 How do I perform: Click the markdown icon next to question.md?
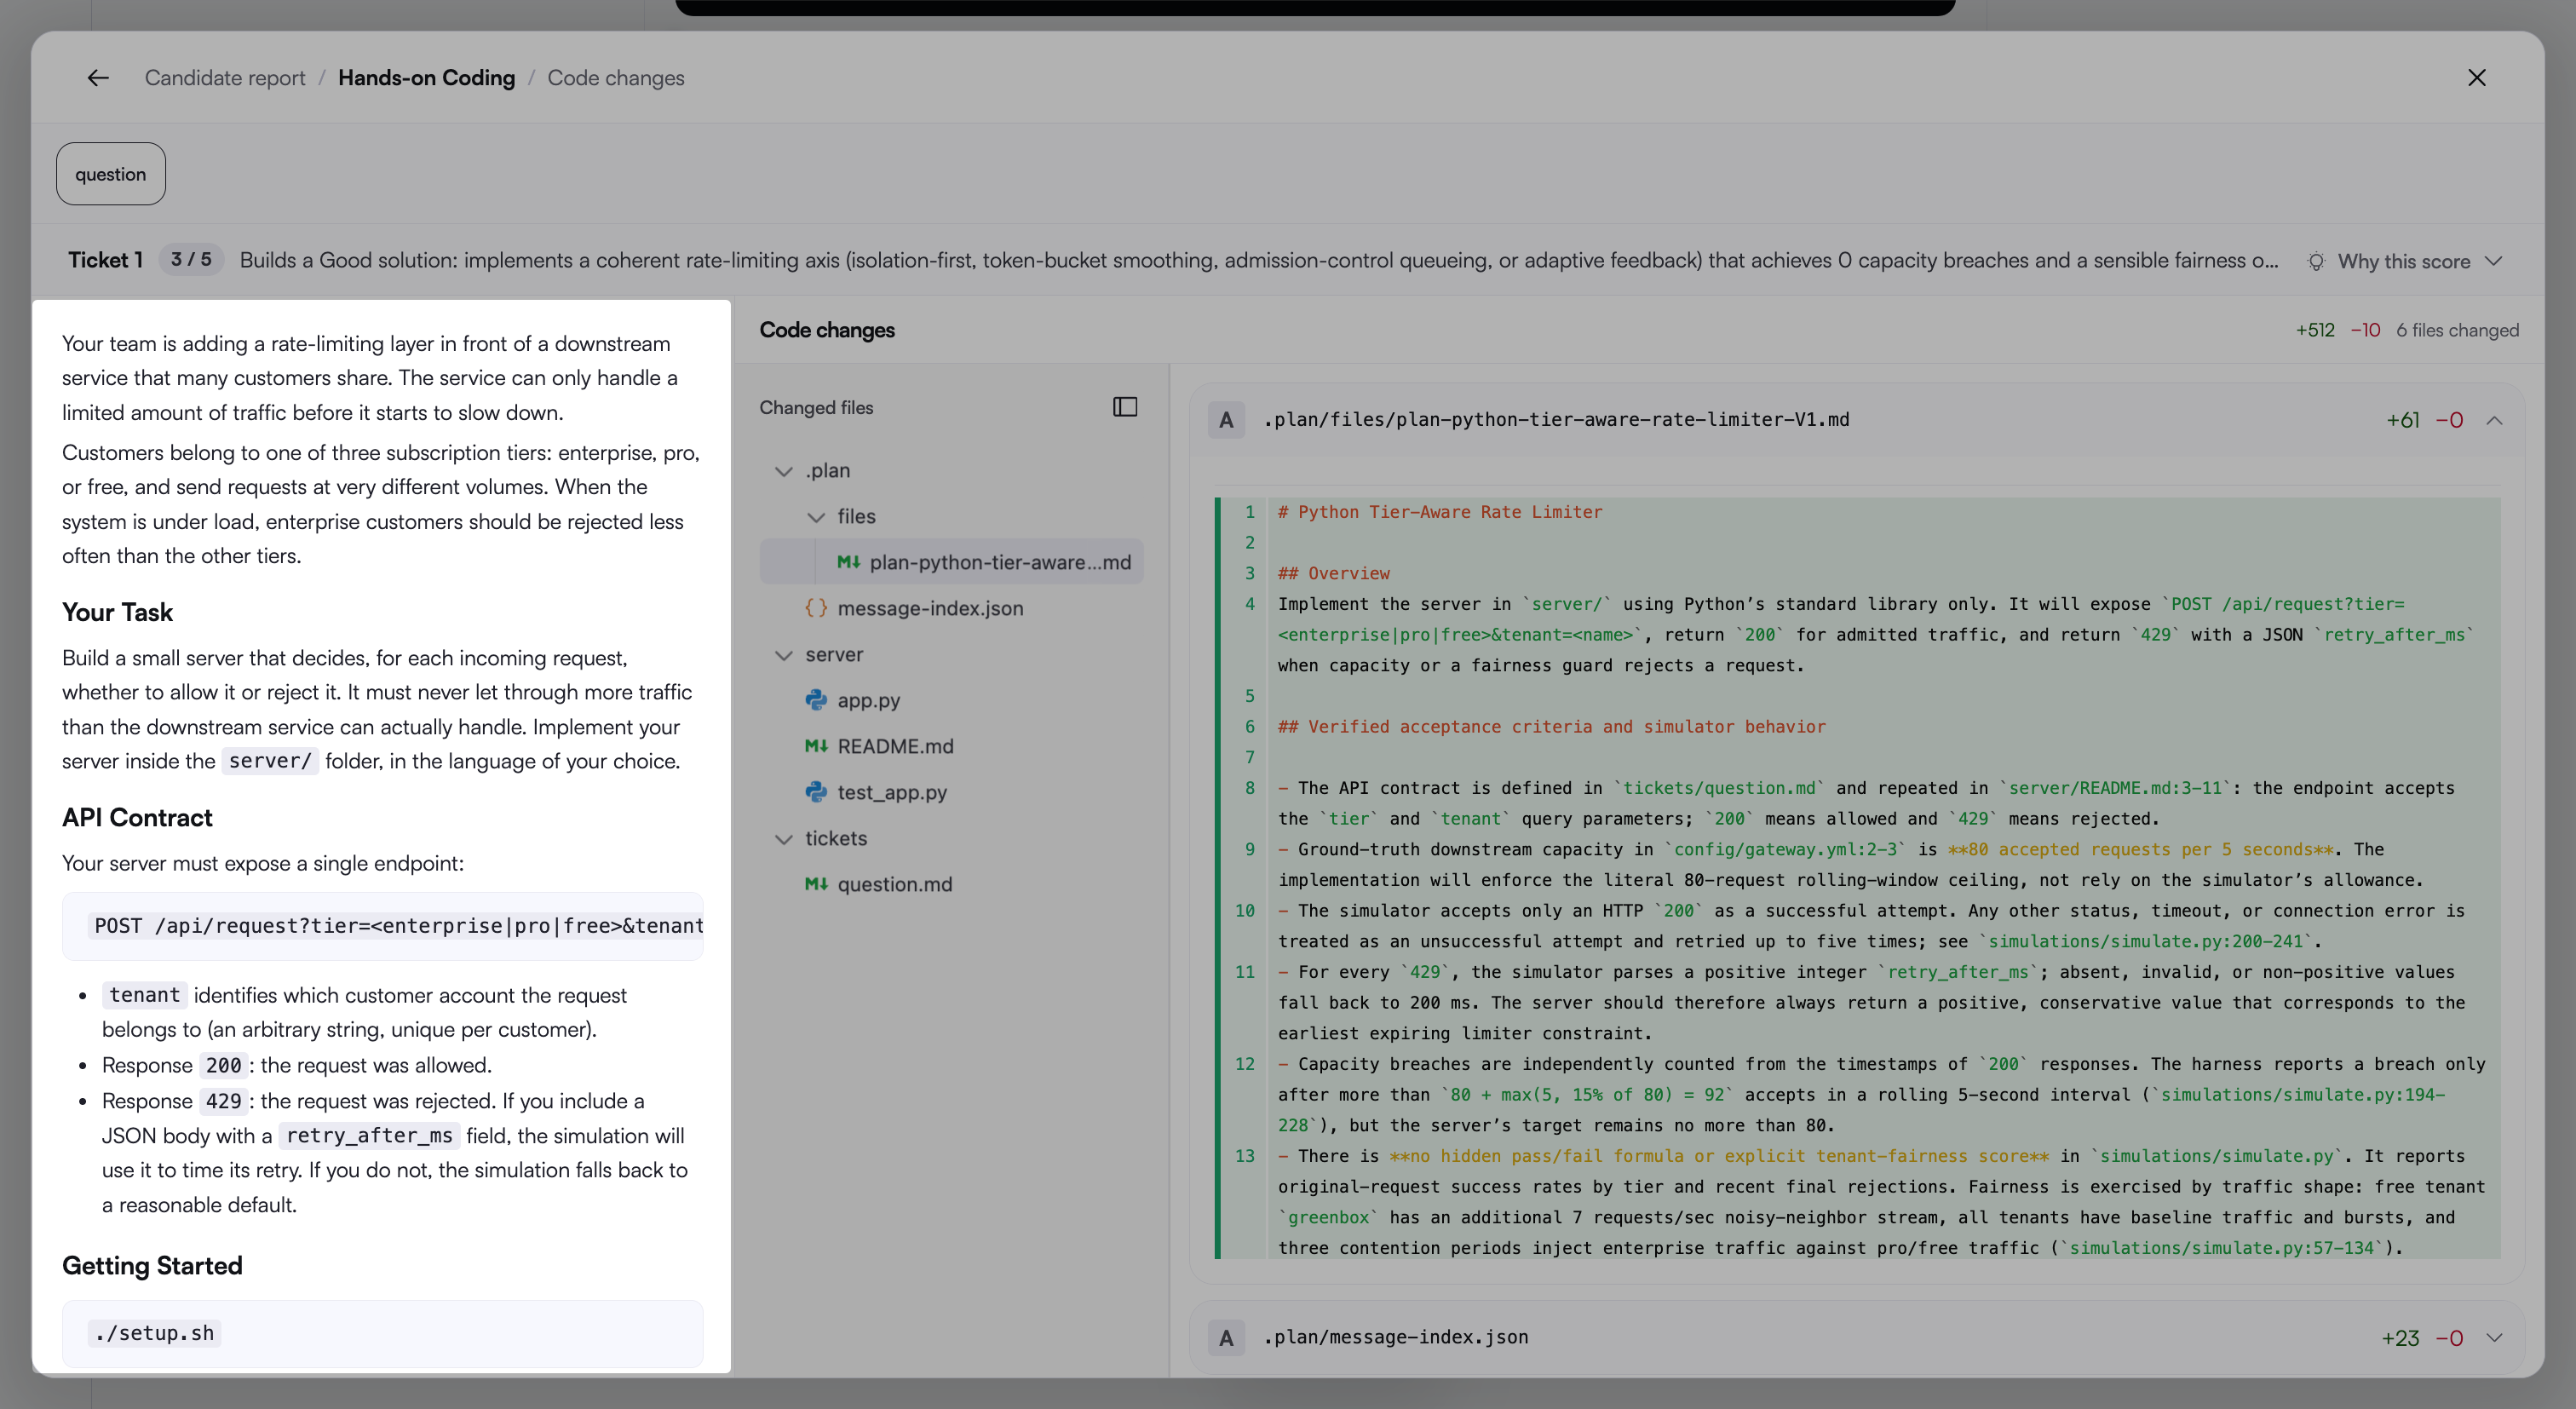pyautogui.click(x=816, y=885)
